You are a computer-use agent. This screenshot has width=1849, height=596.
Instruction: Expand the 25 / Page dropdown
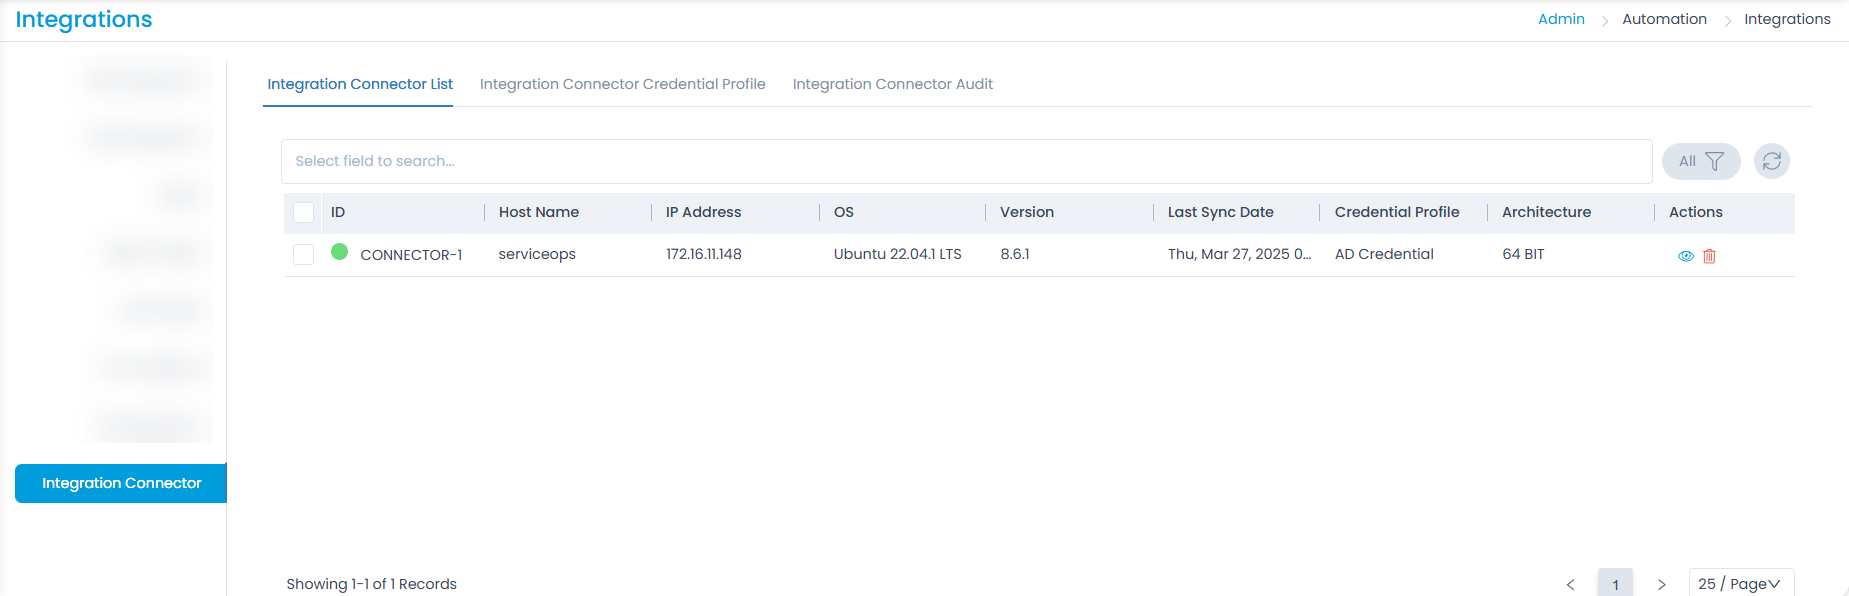click(x=1740, y=583)
